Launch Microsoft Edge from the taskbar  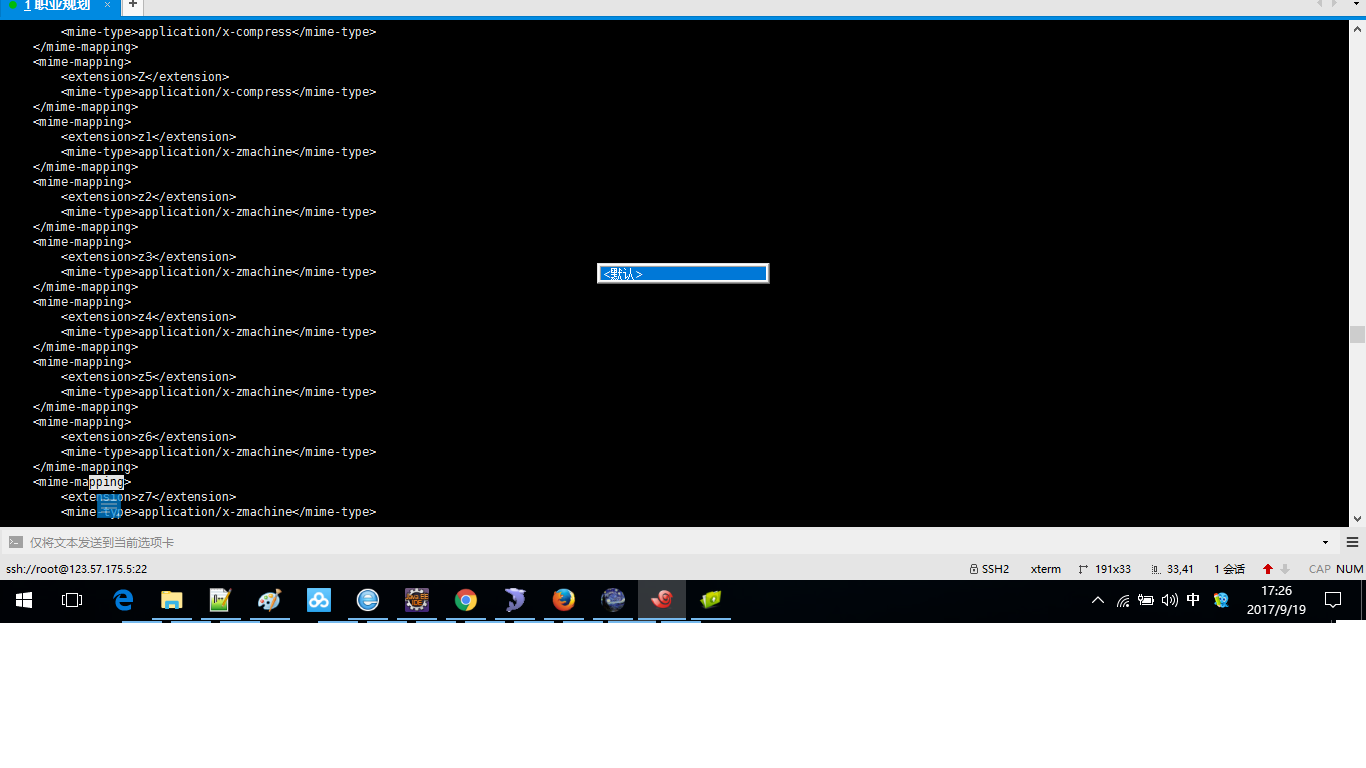123,600
